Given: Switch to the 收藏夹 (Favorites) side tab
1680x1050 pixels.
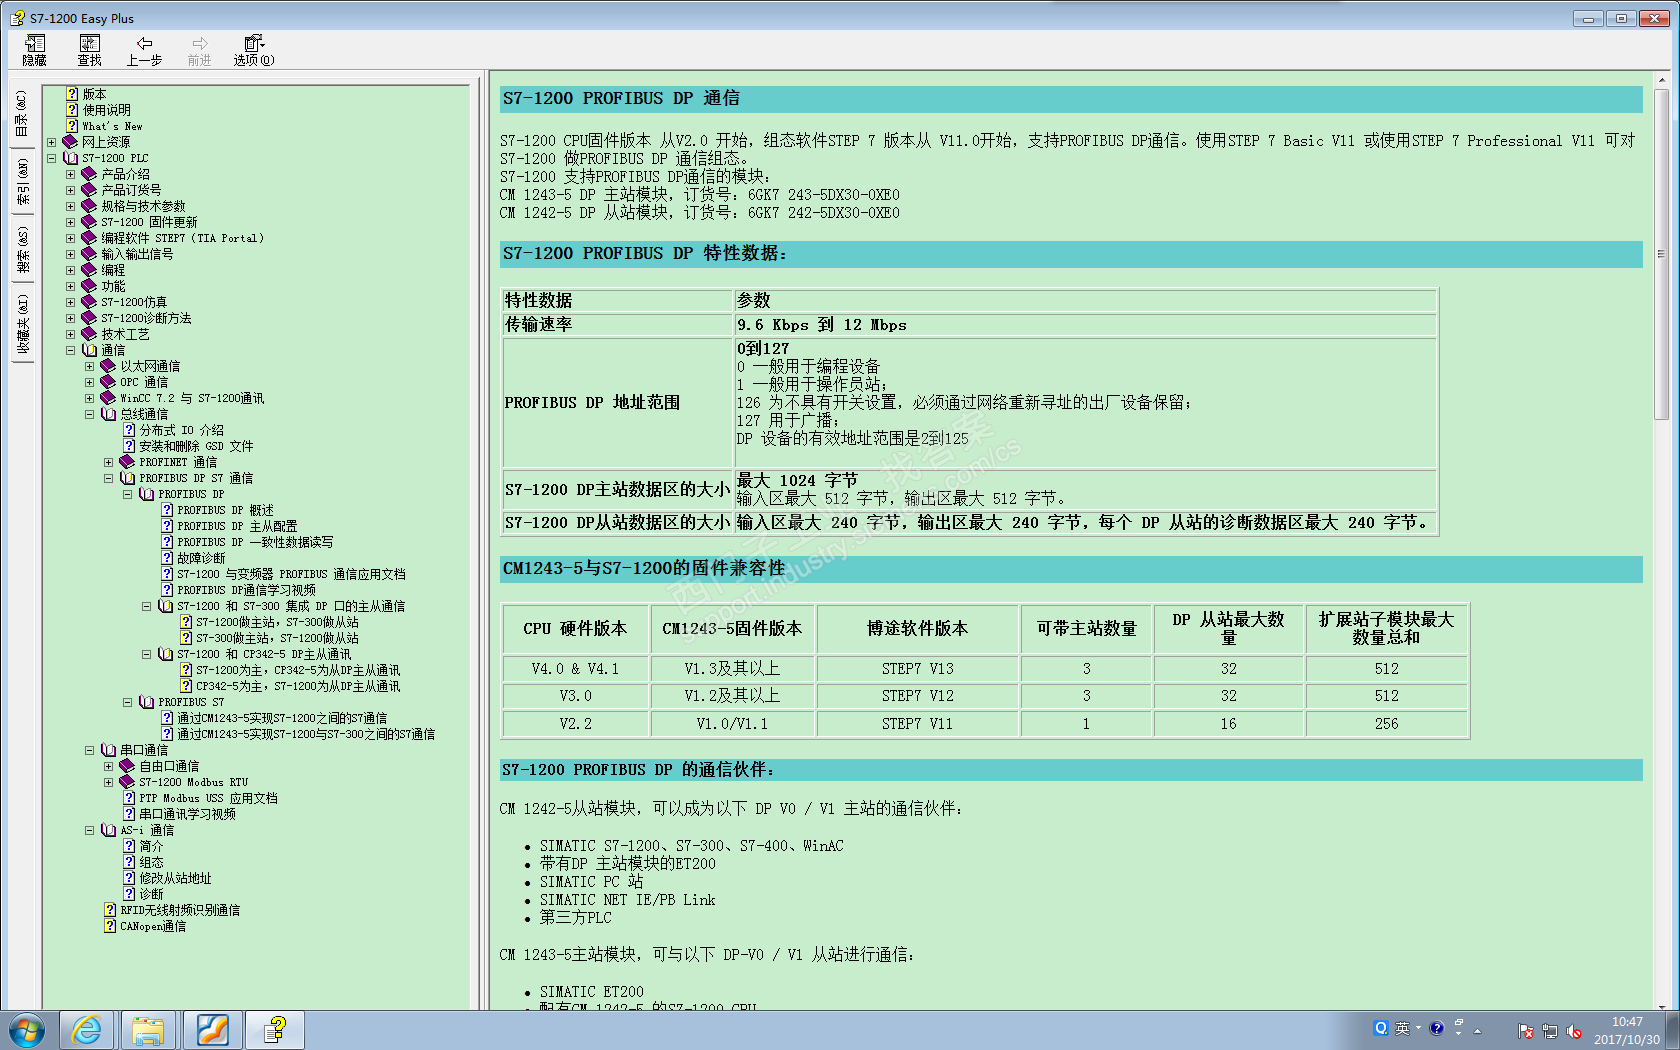Looking at the screenshot, I should pos(22,326).
